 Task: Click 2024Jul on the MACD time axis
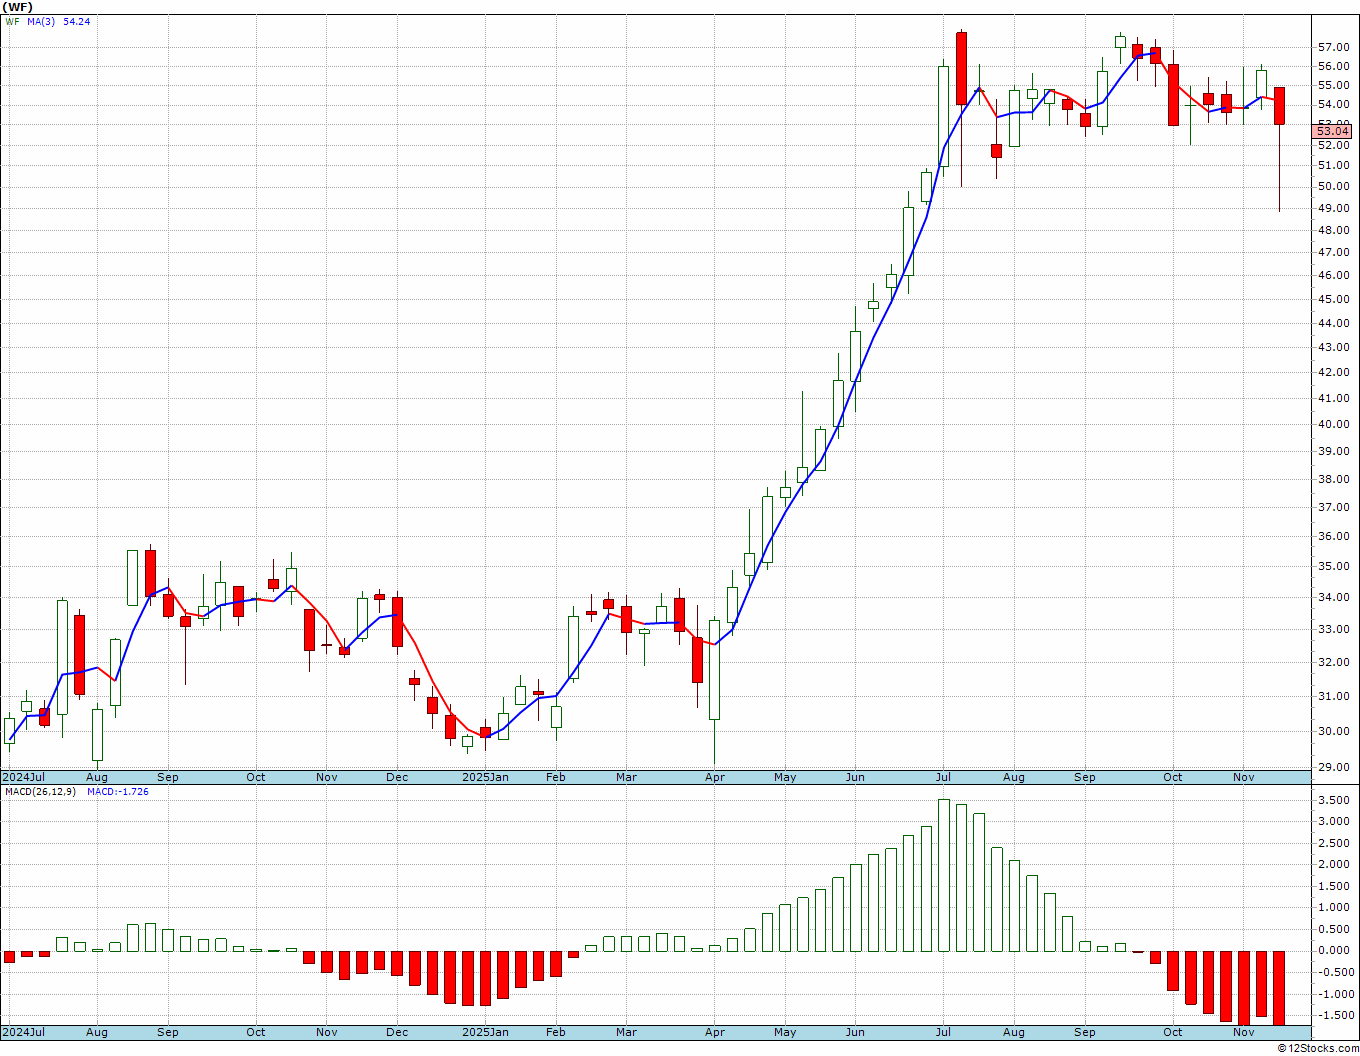25,1032
